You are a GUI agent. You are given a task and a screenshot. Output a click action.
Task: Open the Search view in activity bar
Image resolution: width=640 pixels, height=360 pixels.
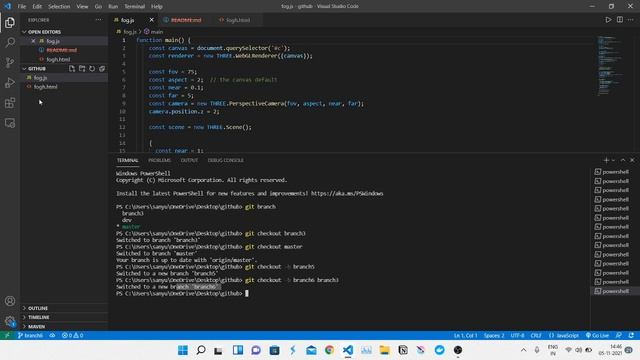pyautogui.click(x=10, y=42)
